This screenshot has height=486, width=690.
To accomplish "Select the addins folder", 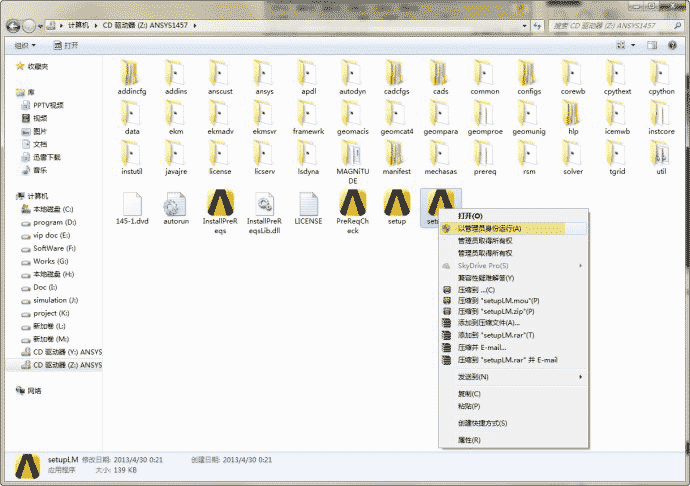I will [x=176, y=78].
